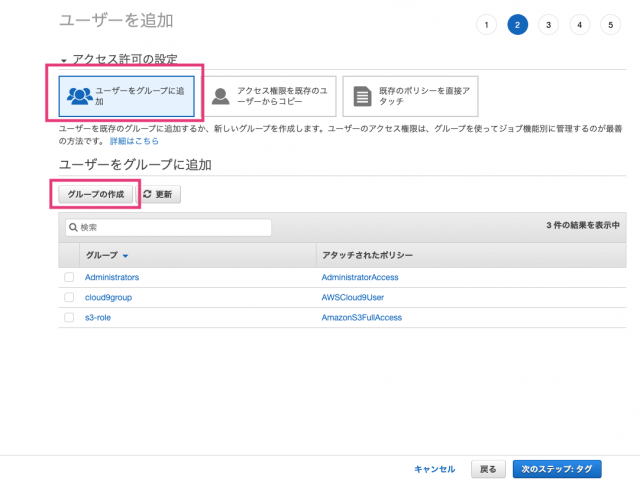Viewport: 640px width, 480px height.
Task: Click the refresh arrows icon beside 更新
Action: click(147, 194)
